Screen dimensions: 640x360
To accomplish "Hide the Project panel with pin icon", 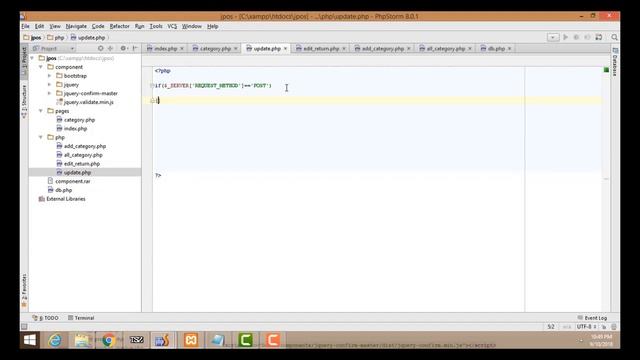I will pos(135,48).
